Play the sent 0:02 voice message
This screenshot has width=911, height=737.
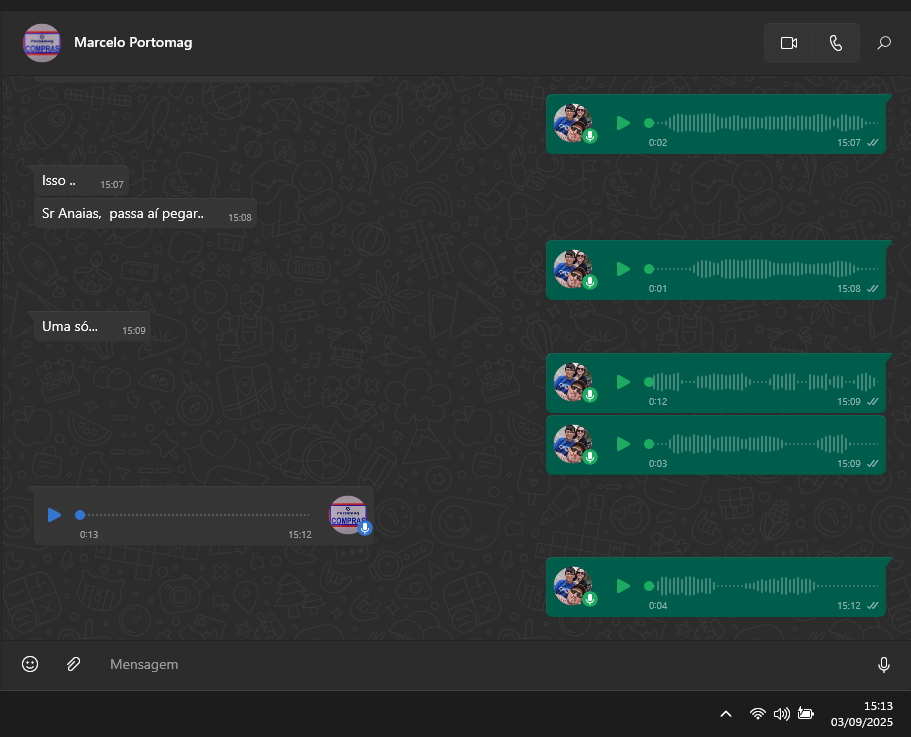[623, 123]
